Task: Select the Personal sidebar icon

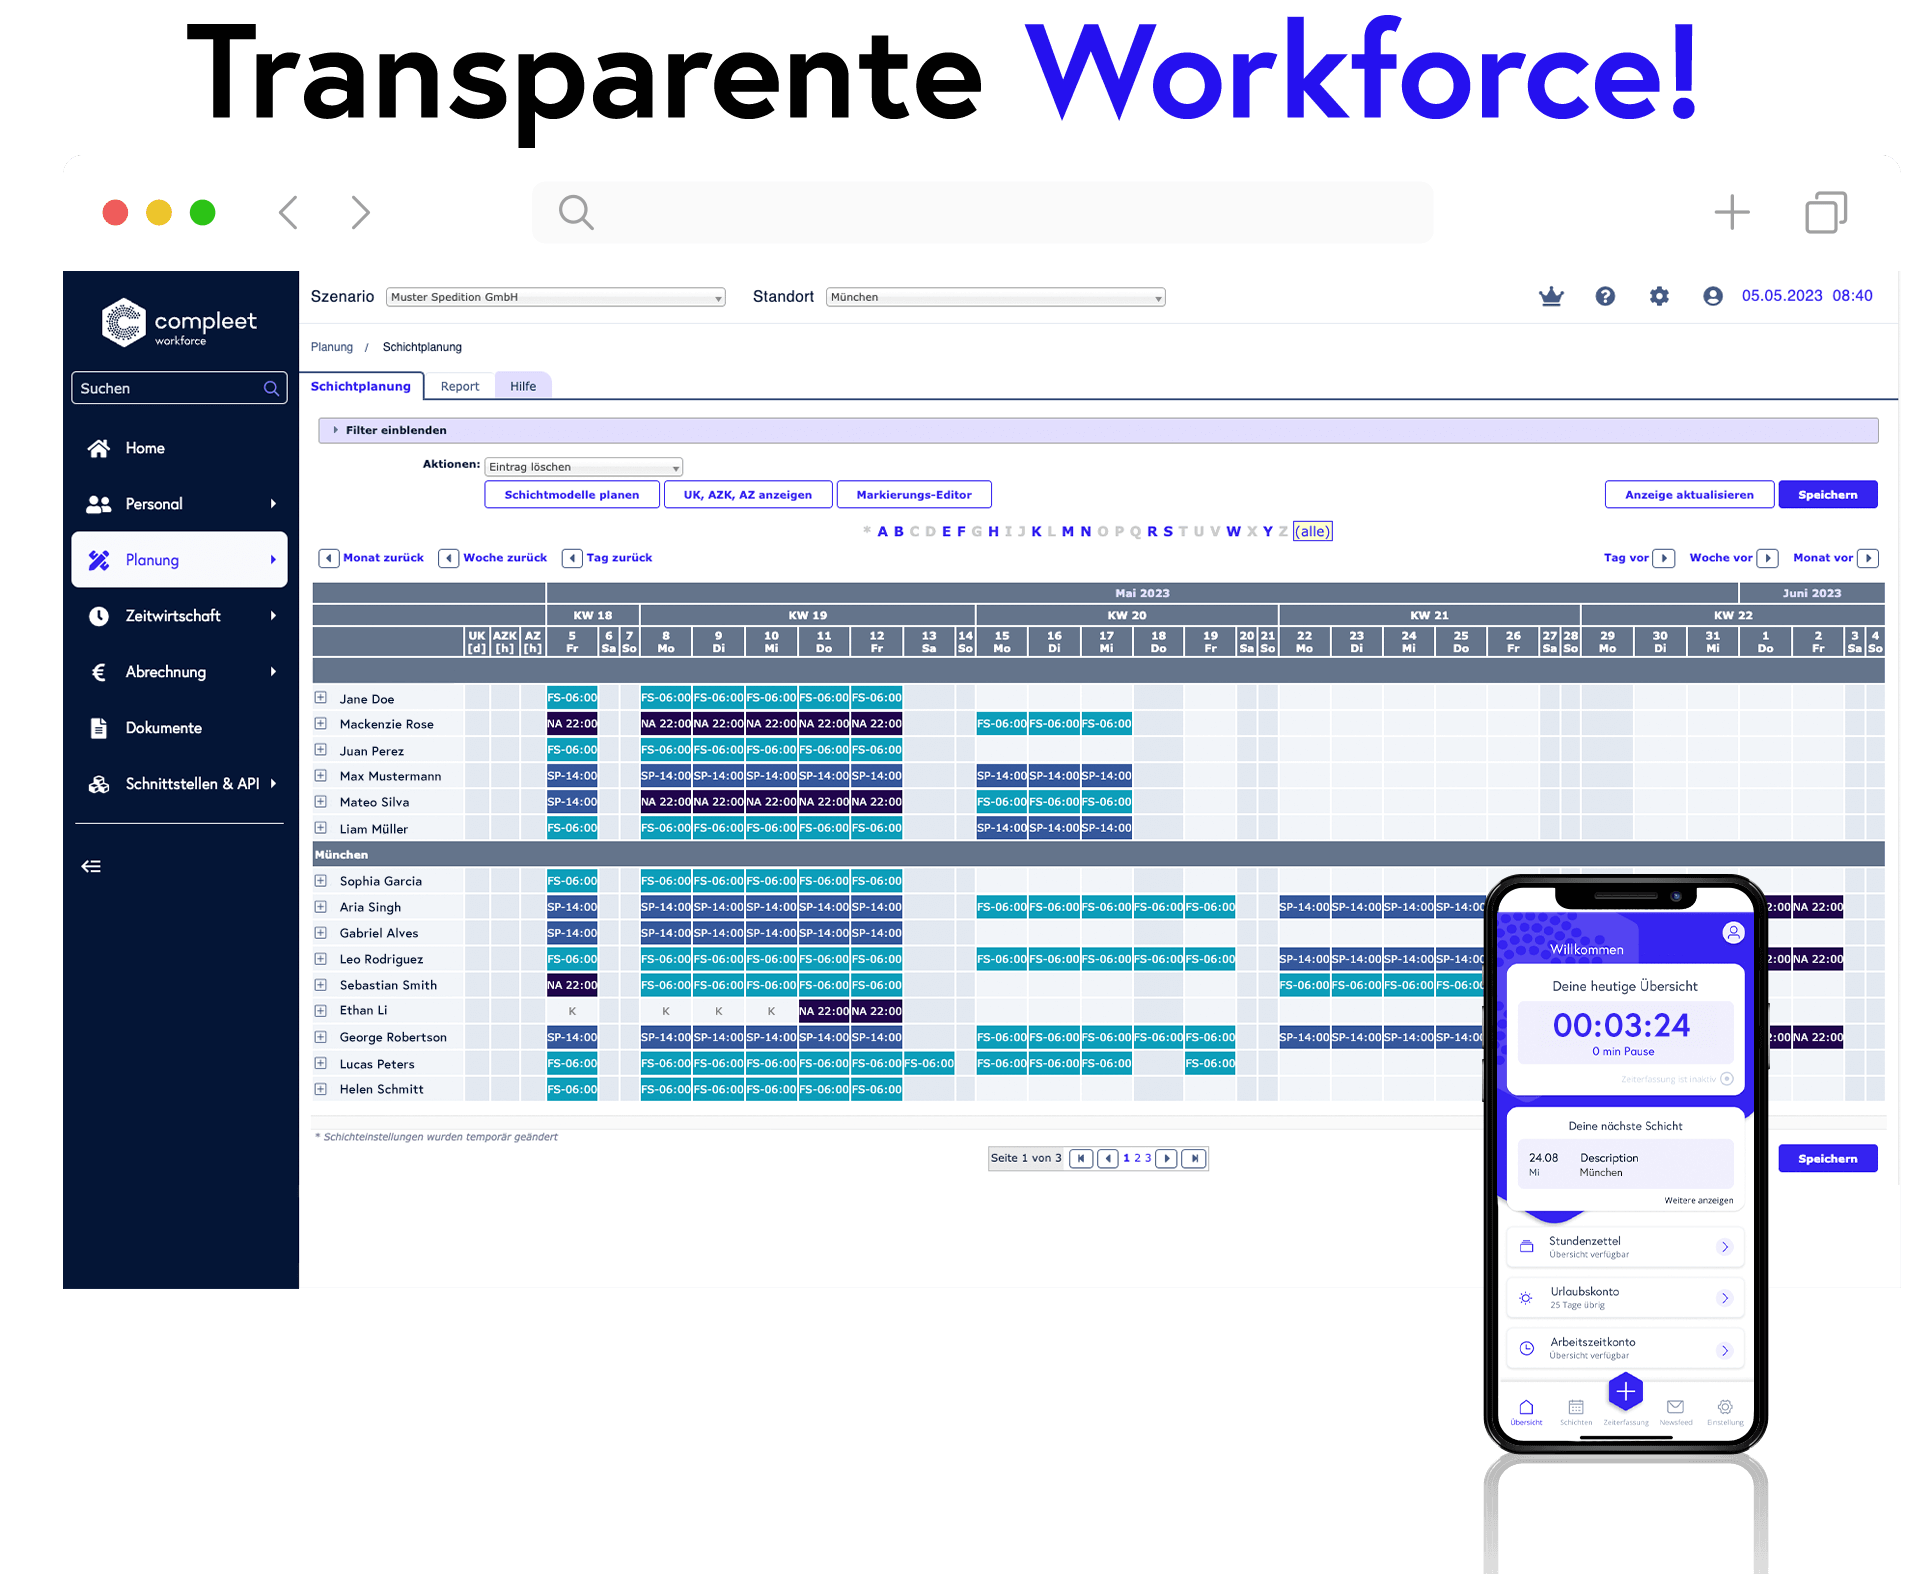Action: (100, 503)
